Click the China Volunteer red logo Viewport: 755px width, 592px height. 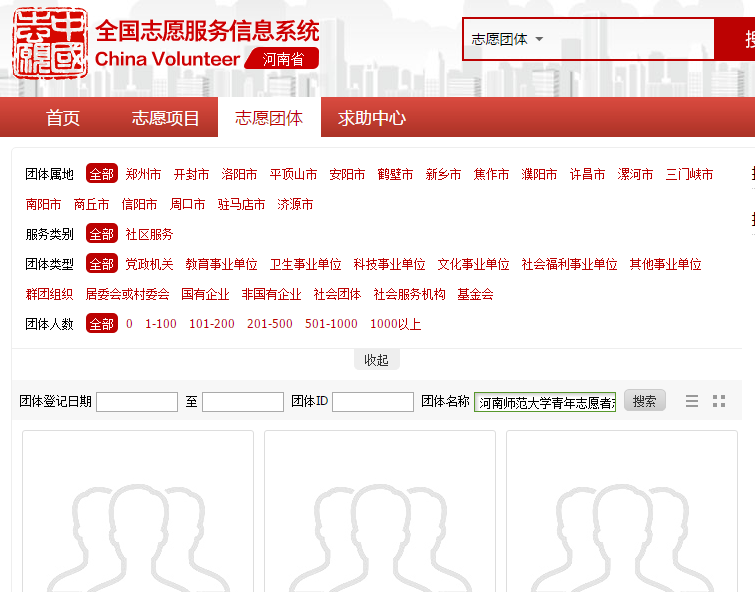(x=49, y=45)
